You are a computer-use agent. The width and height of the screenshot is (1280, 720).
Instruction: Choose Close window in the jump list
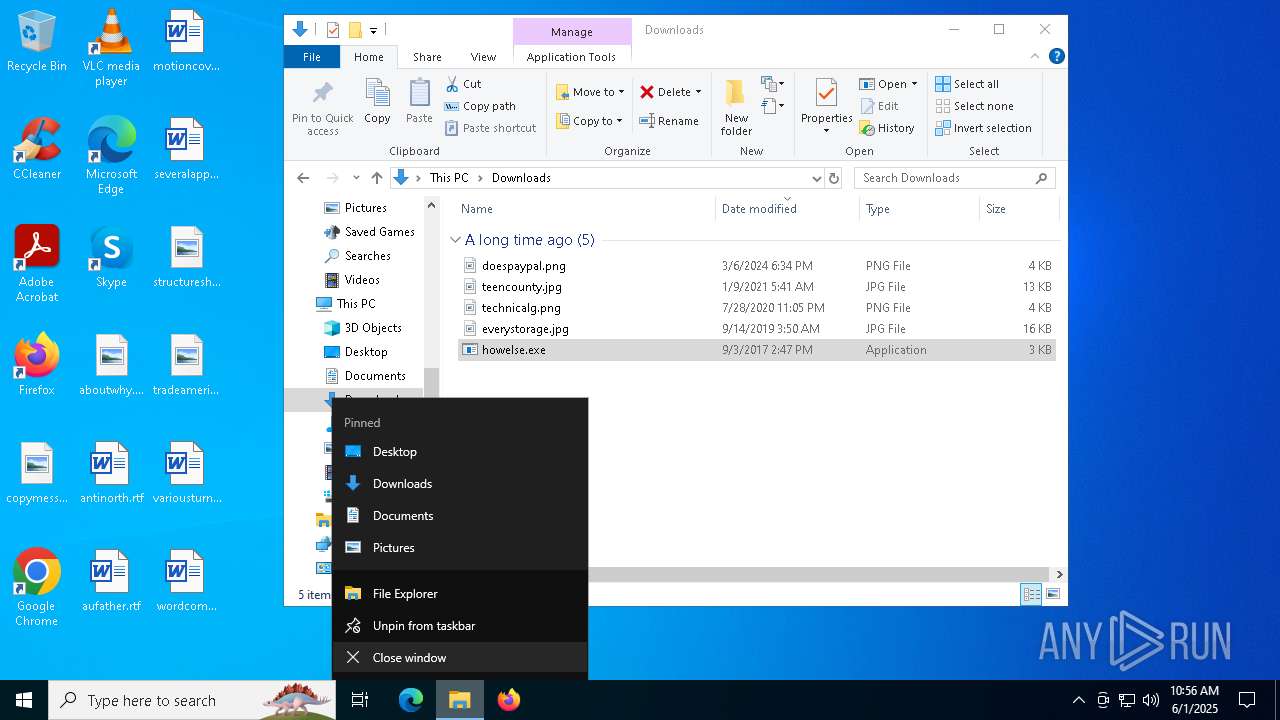[x=460, y=658]
